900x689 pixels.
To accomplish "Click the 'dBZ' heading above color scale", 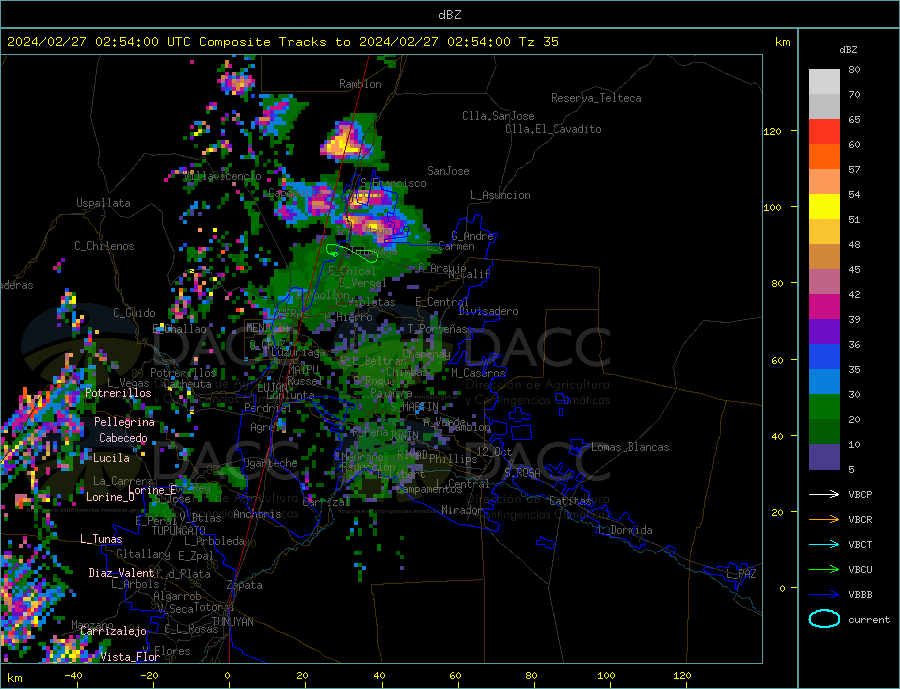I will tap(848, 50).
